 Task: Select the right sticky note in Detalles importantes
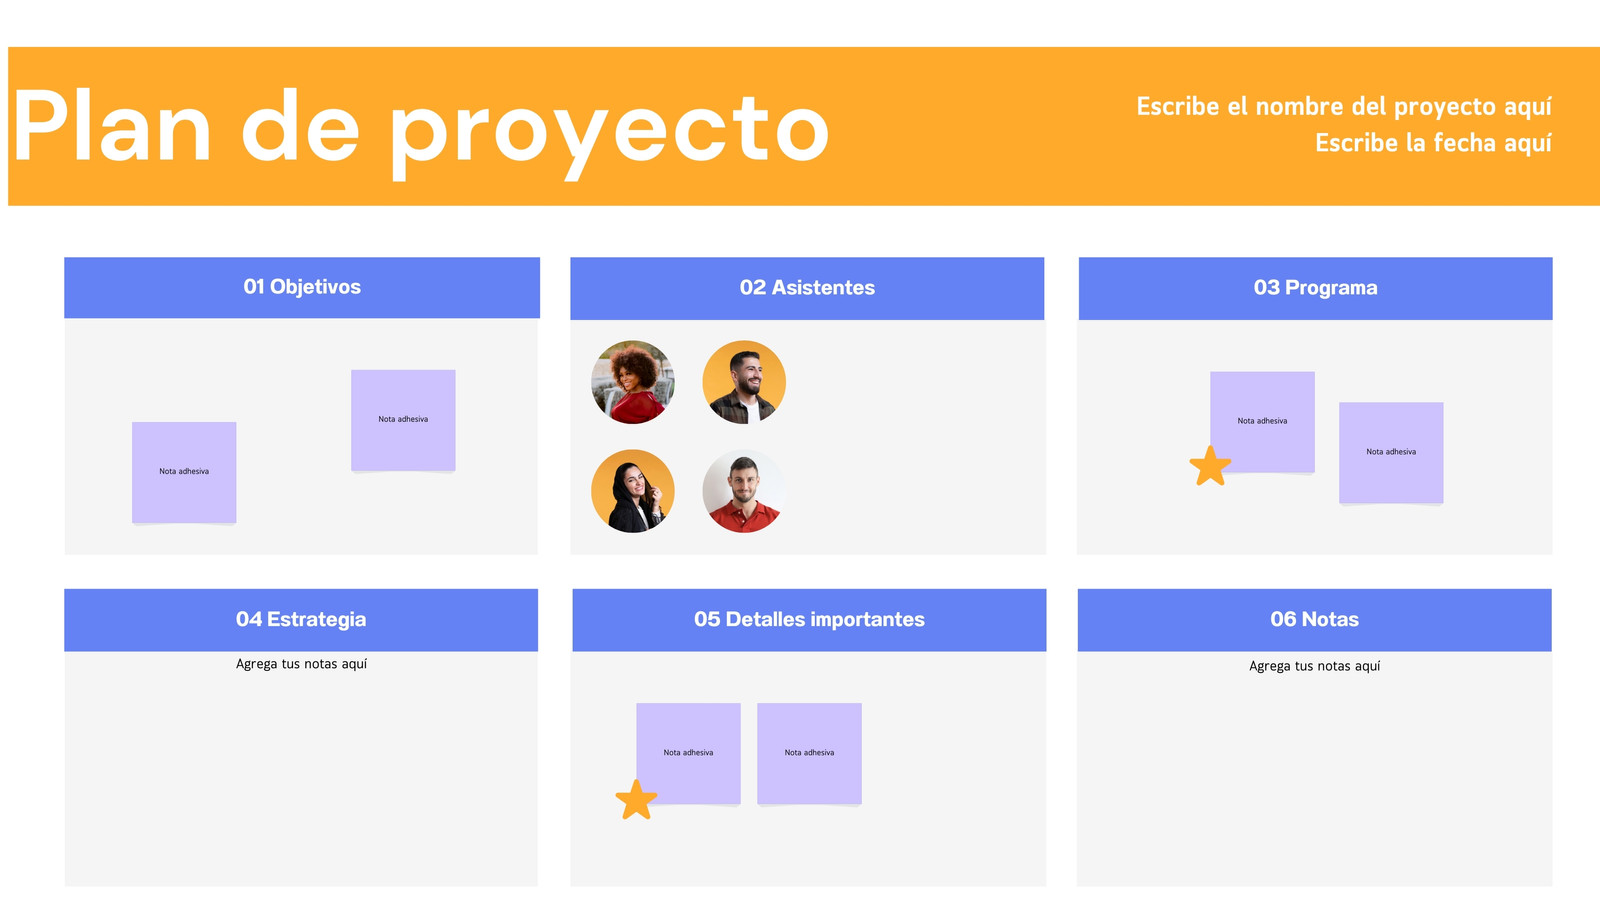click(809, 754)
